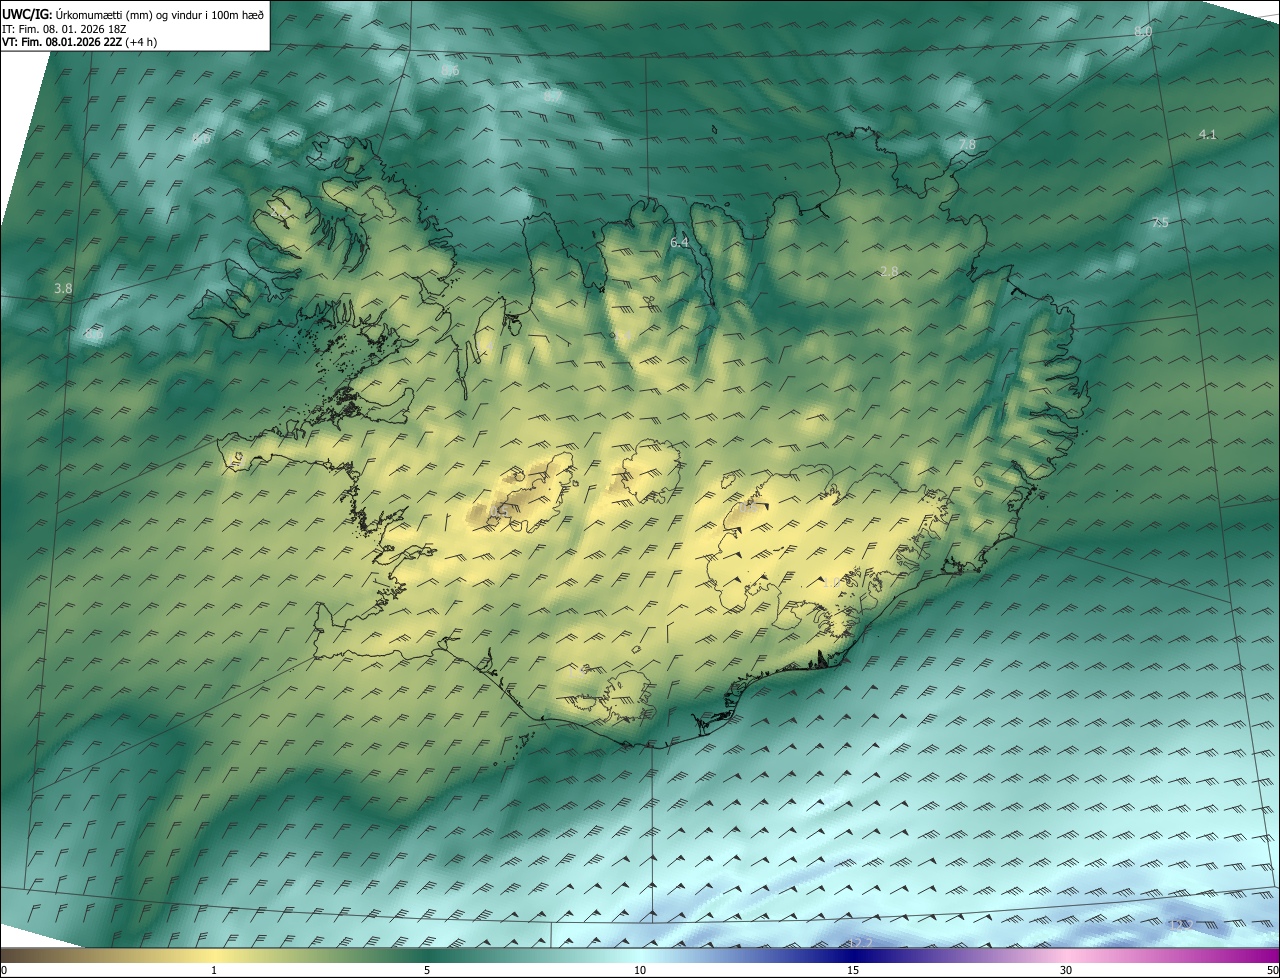This screenshot has height=978, width=1280.
Task: Click the color scale tick label 10
Action: click(x=640, y=970)
